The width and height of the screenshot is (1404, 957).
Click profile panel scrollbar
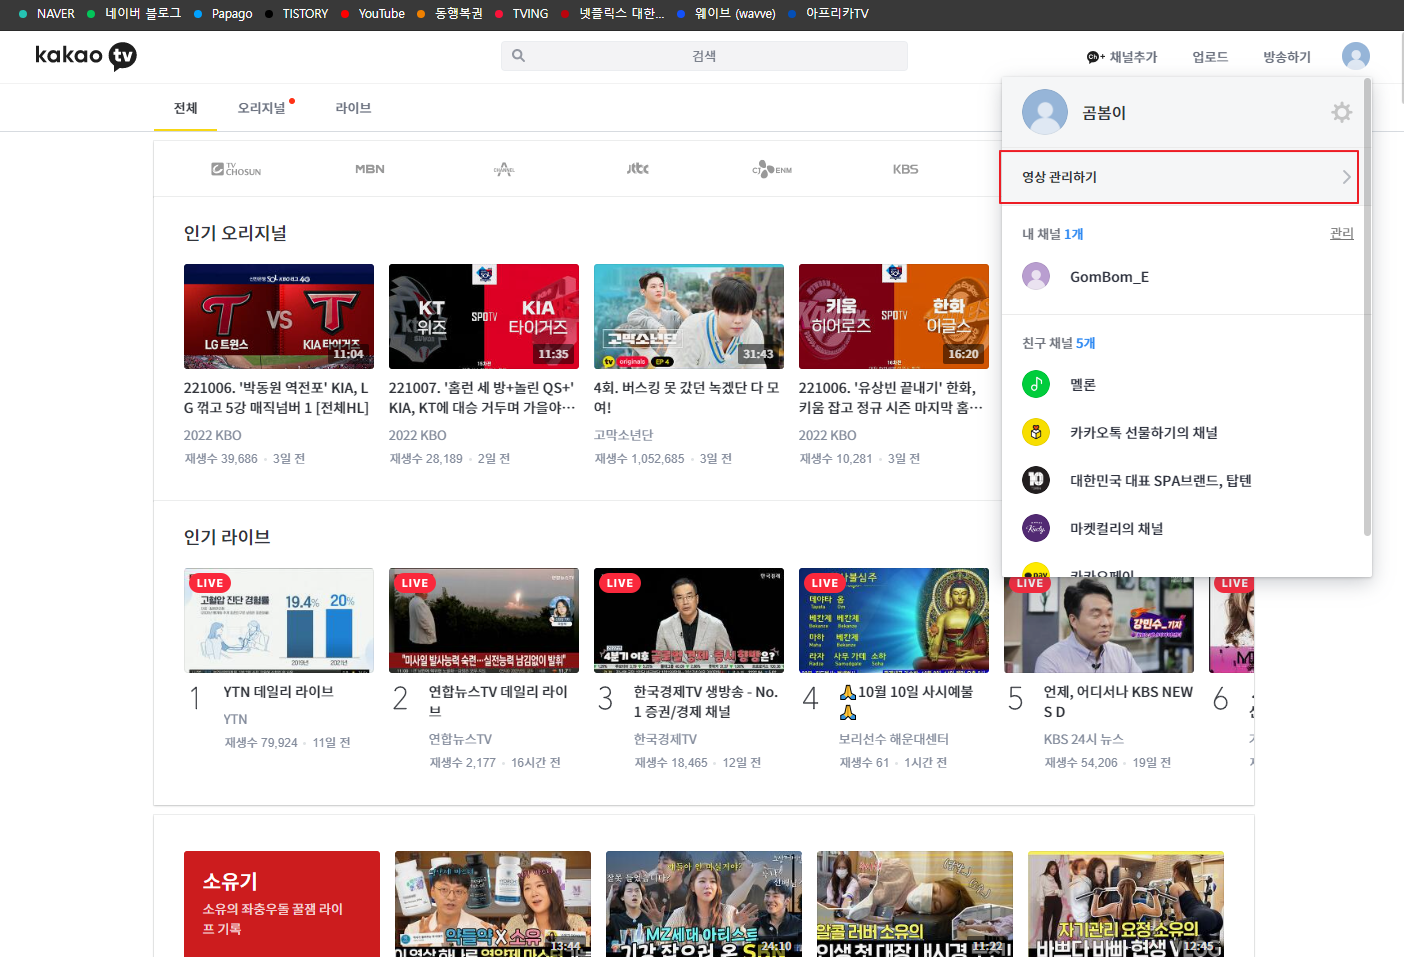(1367, 308)
